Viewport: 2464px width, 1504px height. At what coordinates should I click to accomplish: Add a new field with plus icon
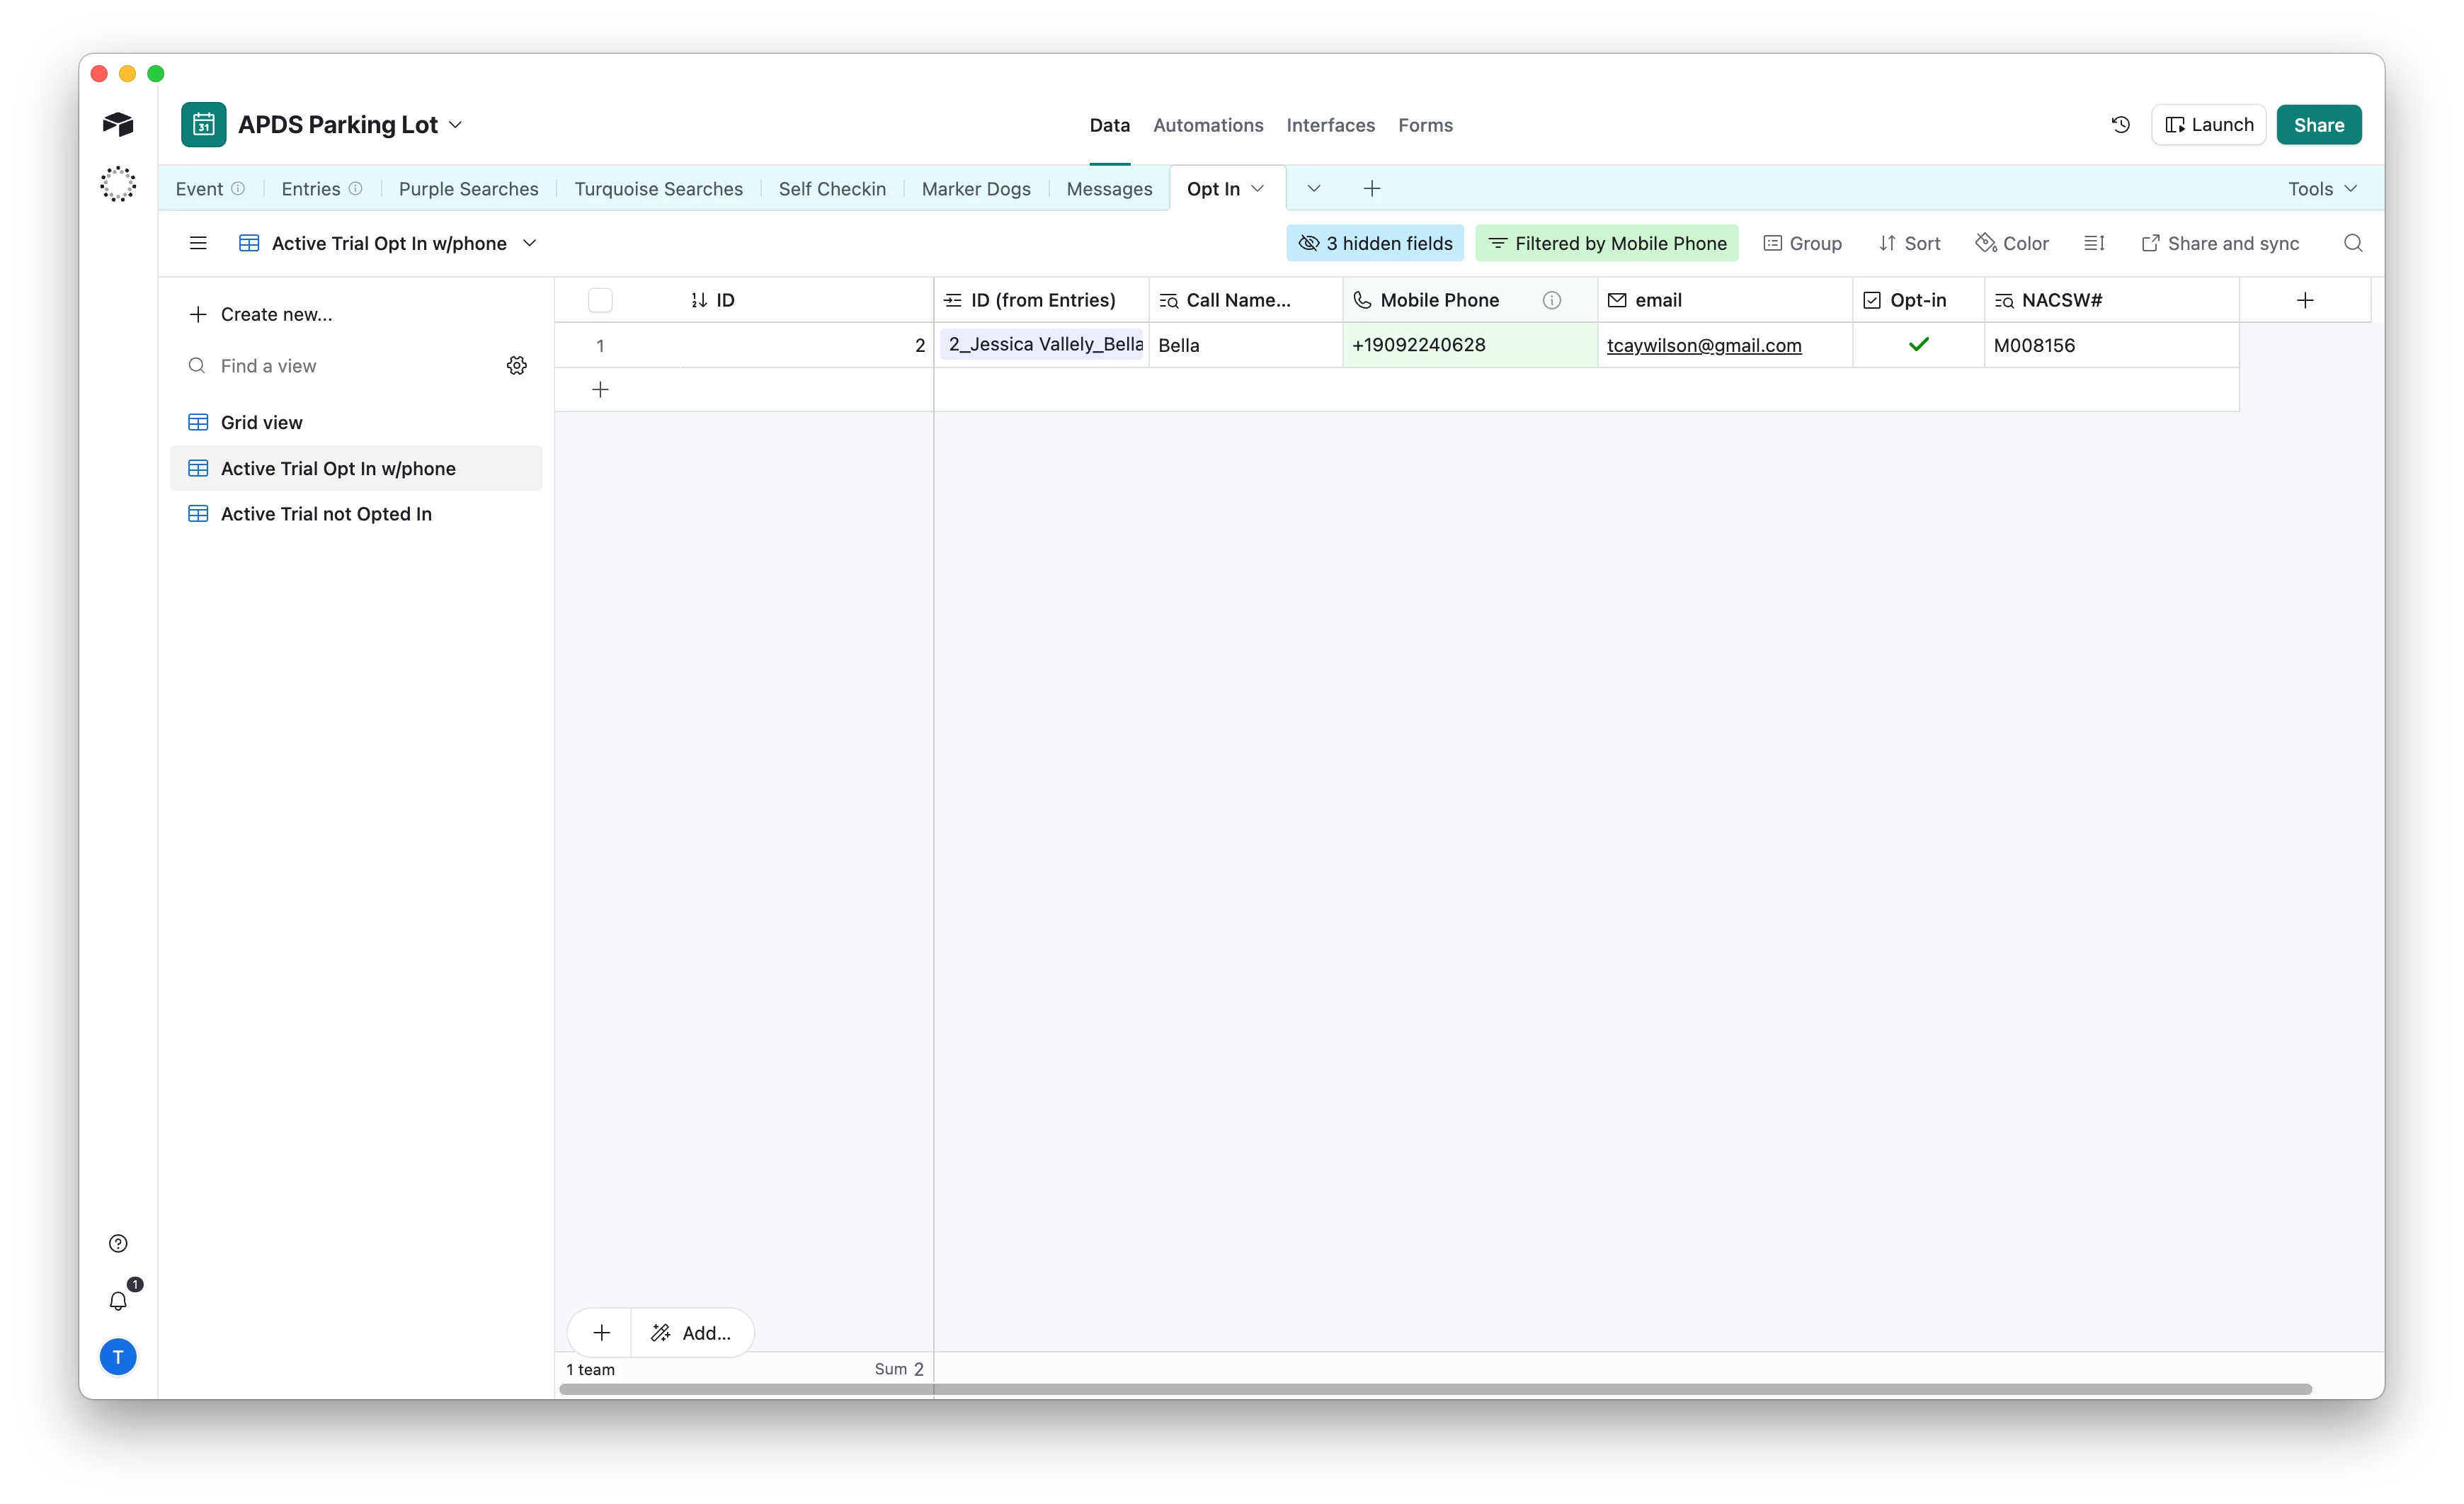pyautogui.click(x=2304, y=300)
